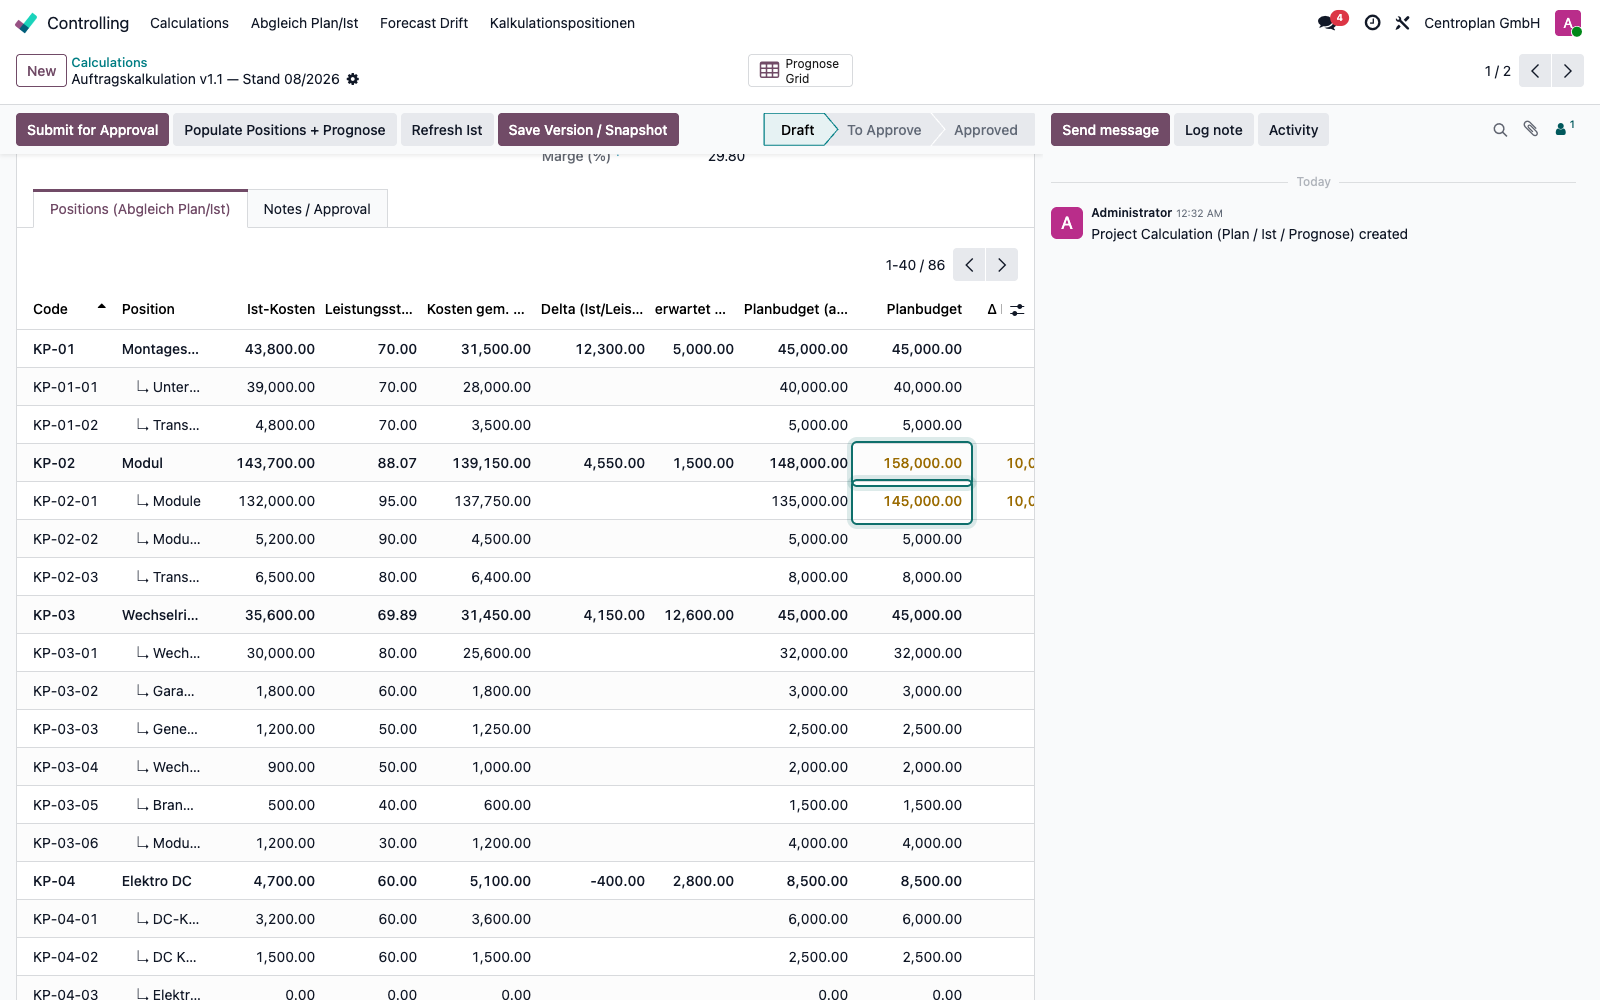Screen dimensions: 1600x1000
Task: Show followers via the person icon
Action: click(x=1564, y=129)
